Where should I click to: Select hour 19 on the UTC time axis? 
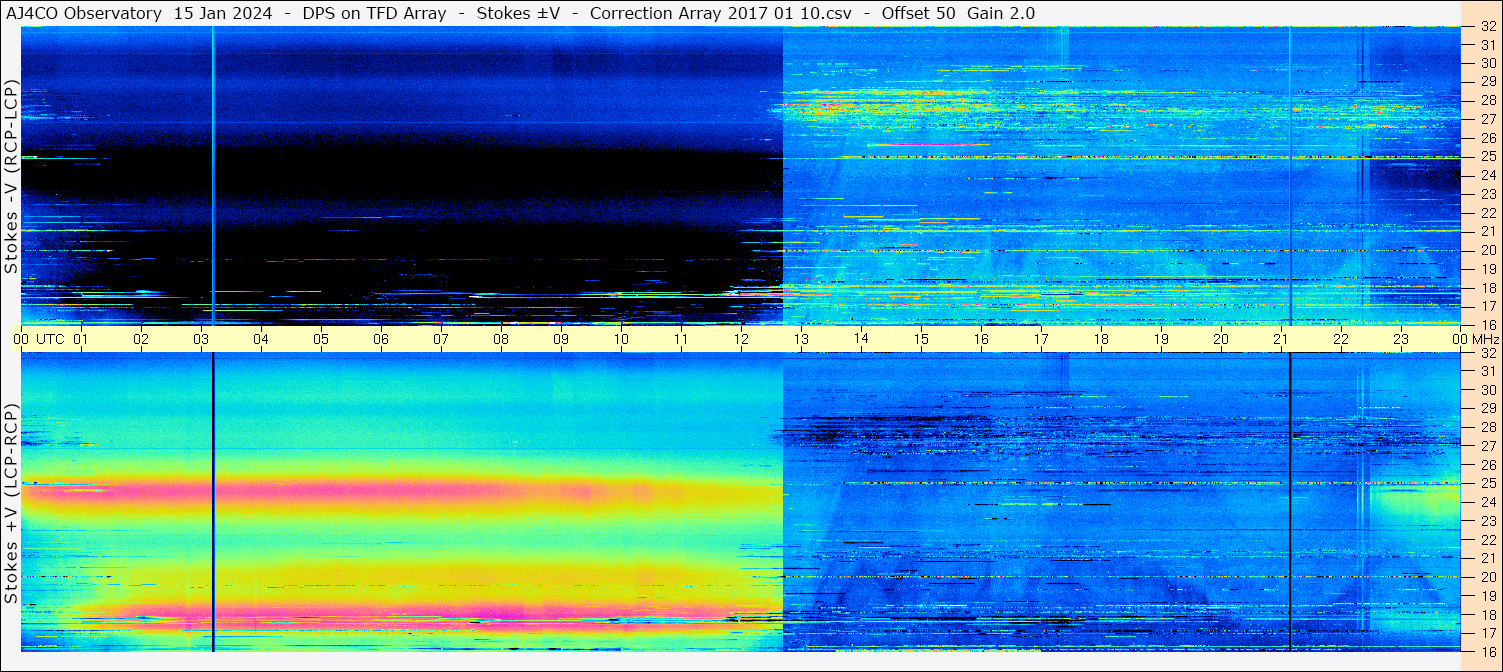pos(1161,339)
